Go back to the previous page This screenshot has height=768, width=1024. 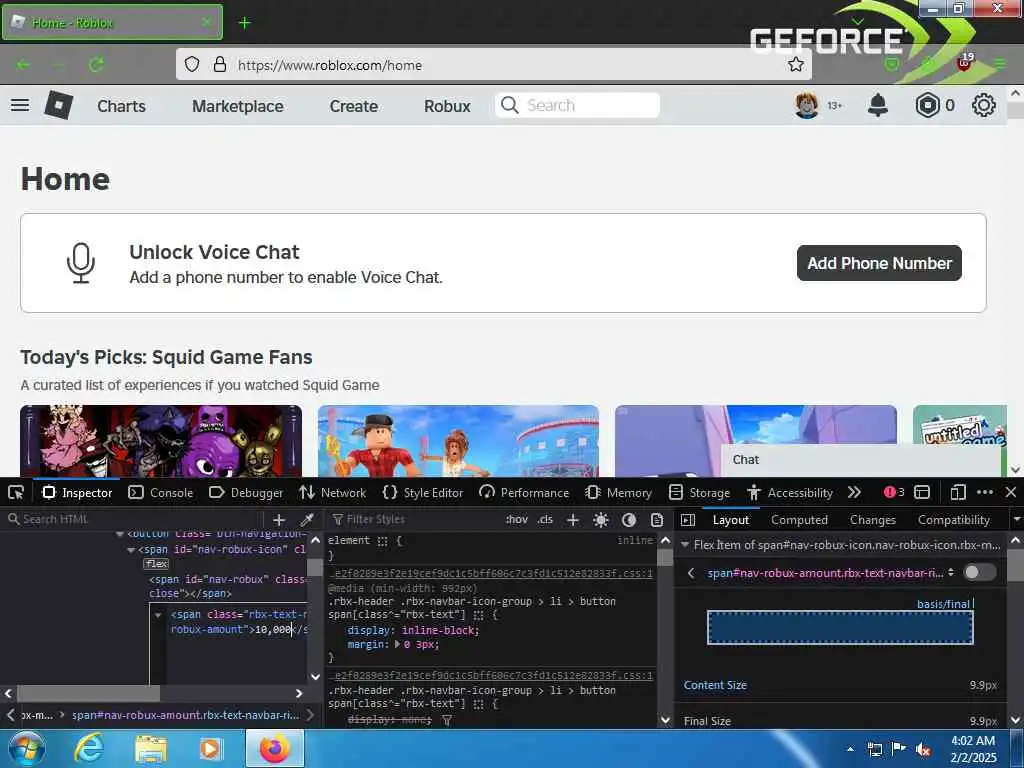[23, 64]
